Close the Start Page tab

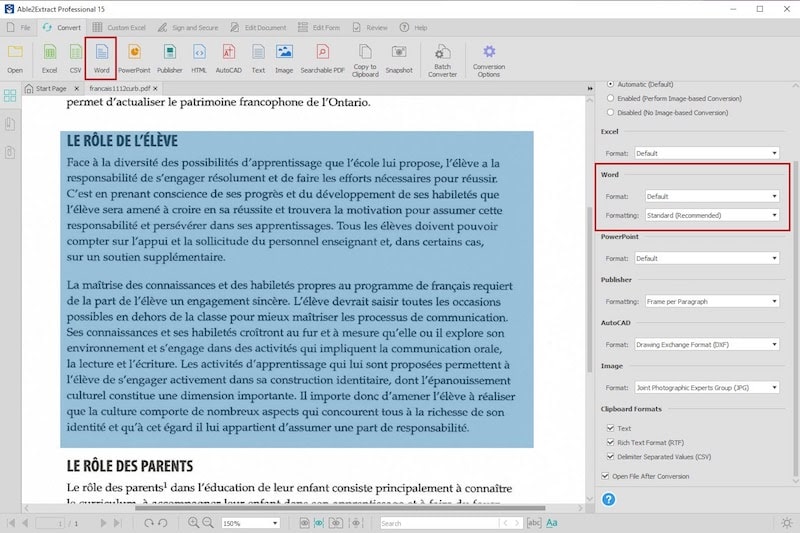(x=77, y=89)
